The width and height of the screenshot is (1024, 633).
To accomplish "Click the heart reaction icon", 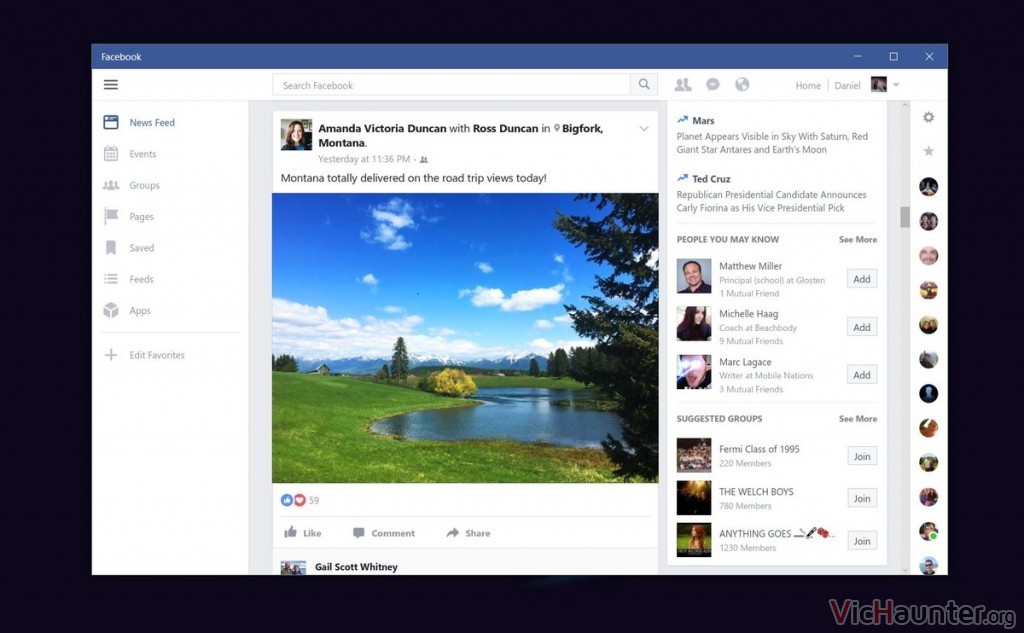I will (300, 500).
